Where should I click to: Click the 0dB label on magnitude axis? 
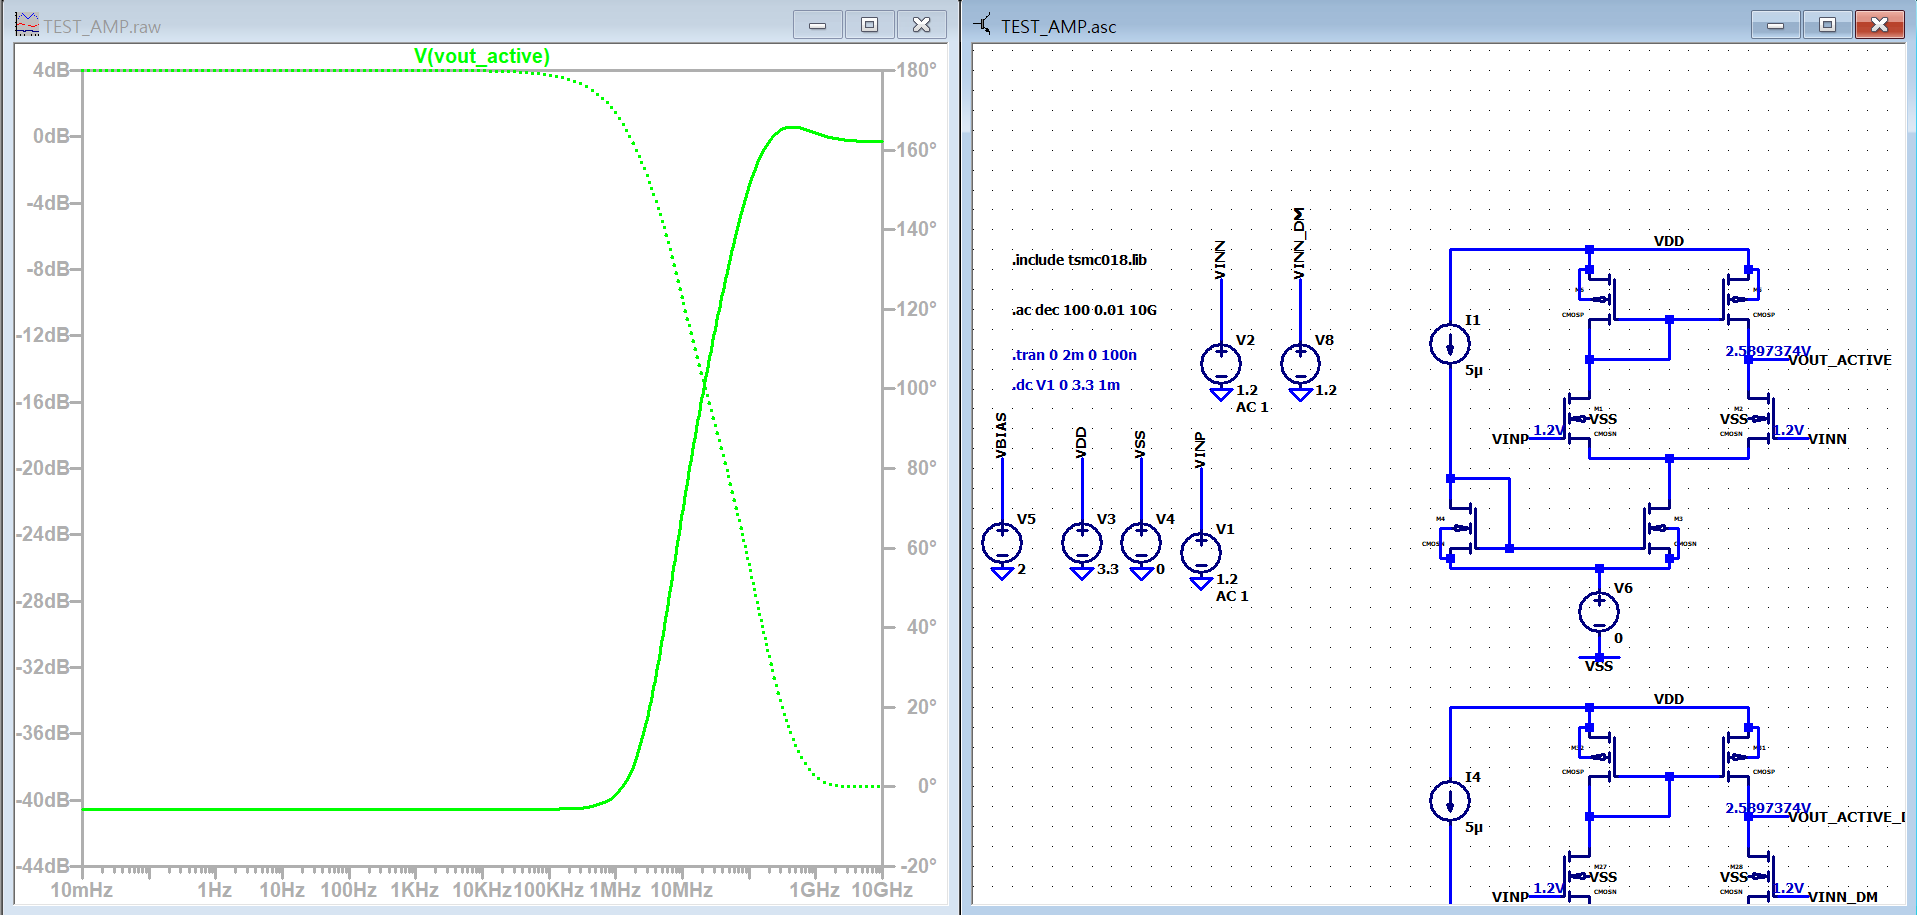click(50, 136)
